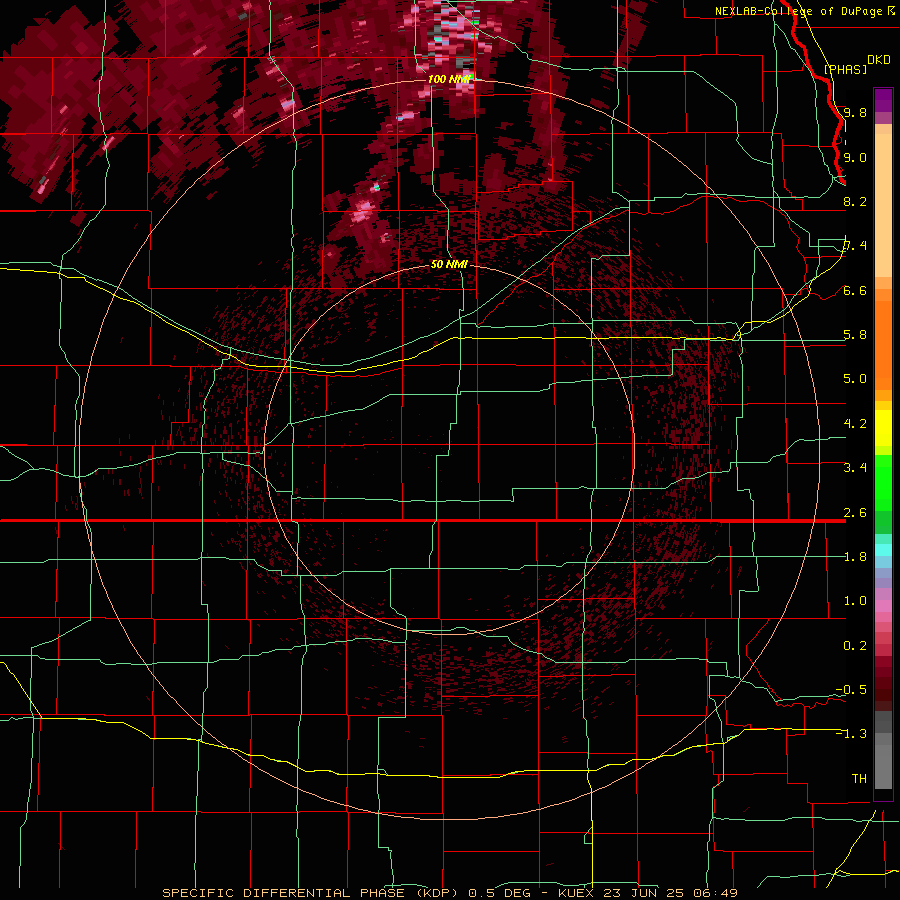The width and height of the screenshot is (900, 900).
Task: Click the 1.8 value on the color scale
Action: click(855, 557)
